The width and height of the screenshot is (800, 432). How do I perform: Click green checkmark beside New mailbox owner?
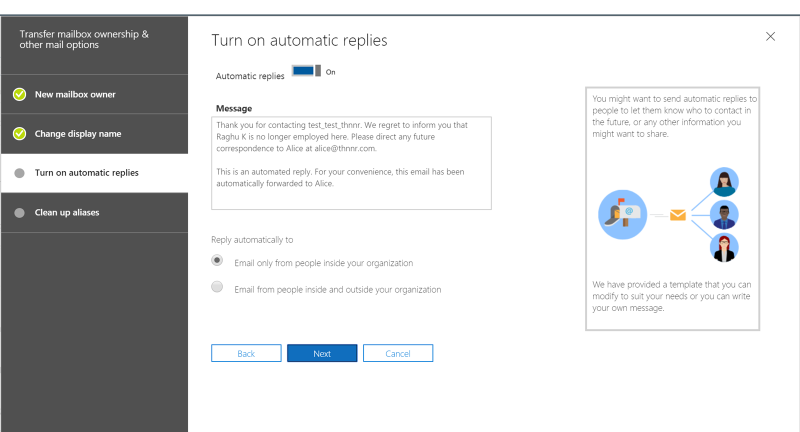tap(19, 94)
